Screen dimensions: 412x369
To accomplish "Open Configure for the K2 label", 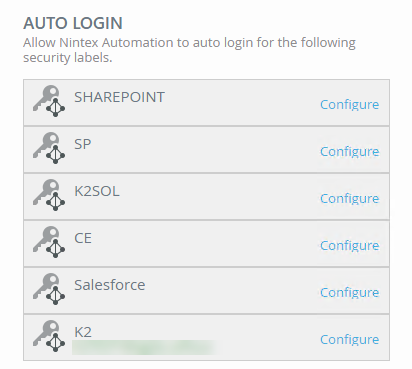I will coord(349,340).
